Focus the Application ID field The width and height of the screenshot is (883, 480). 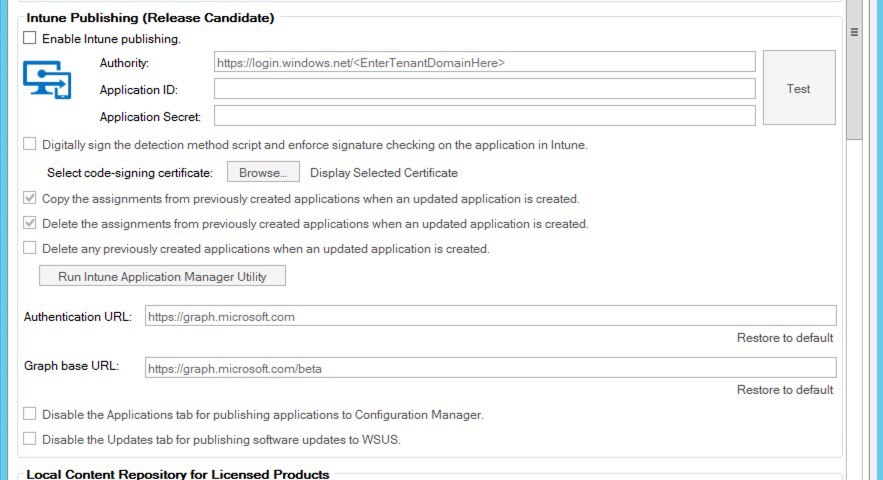pyautogui.click(x=484, y=88)
